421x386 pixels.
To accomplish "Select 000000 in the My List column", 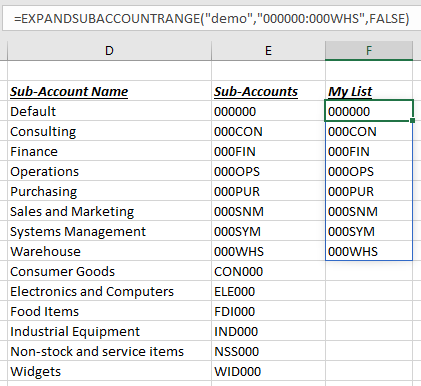I will coord(369,111).
